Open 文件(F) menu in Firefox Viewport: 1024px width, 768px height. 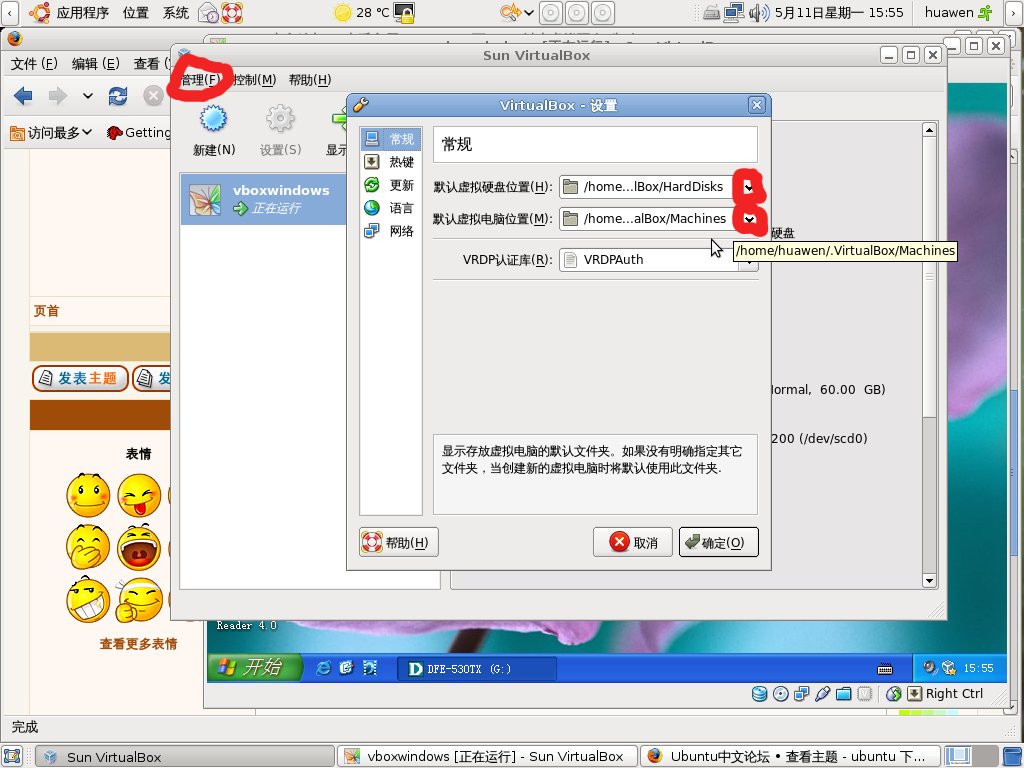(34, 63)
